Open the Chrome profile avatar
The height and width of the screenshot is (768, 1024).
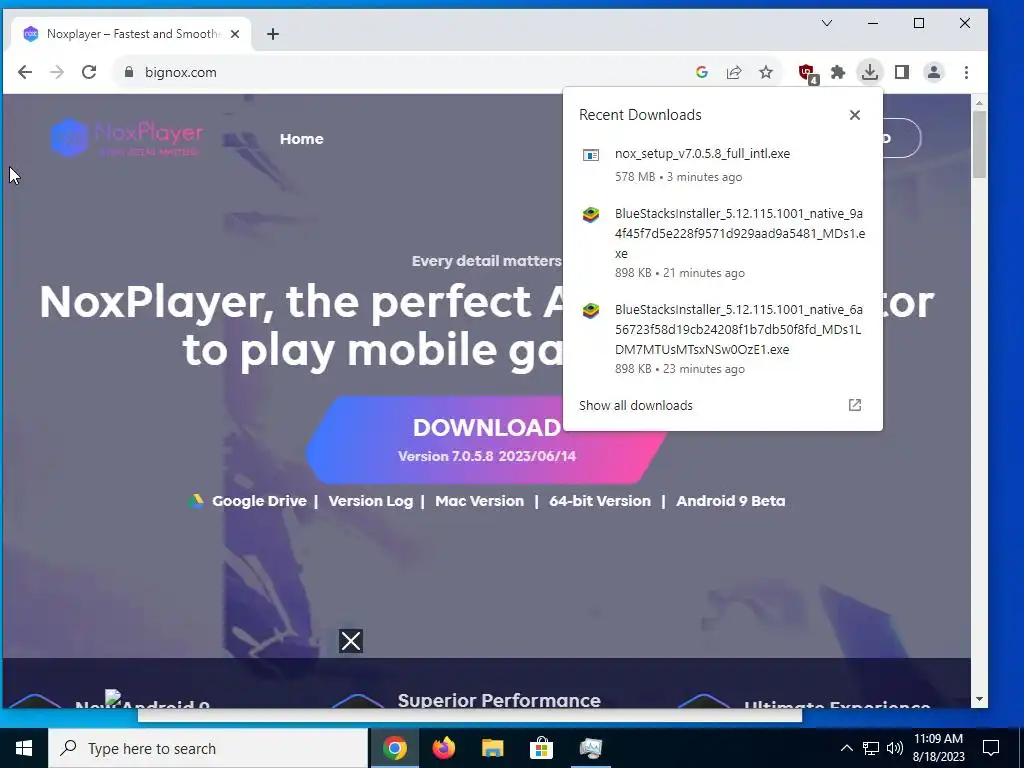(934, 72)
